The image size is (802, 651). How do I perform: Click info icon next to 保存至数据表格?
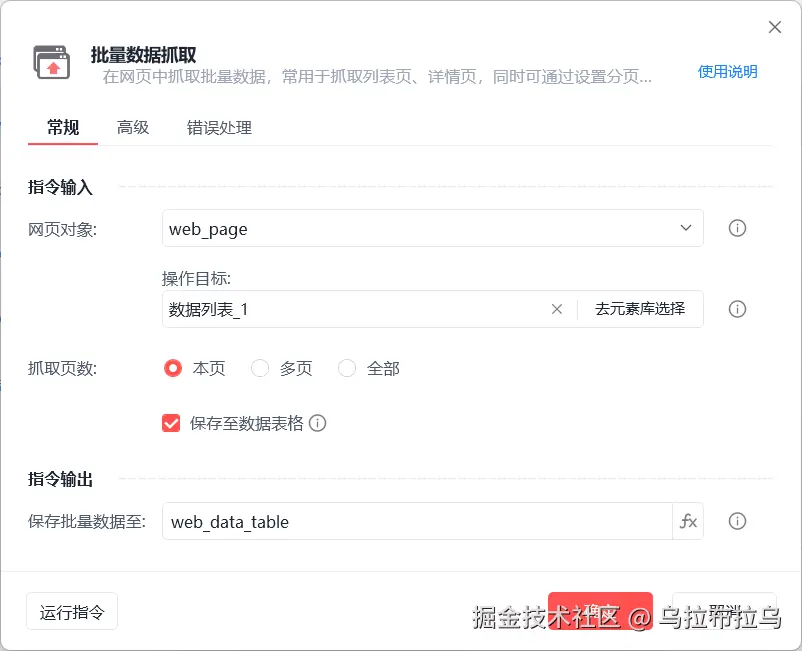[318, 423]
